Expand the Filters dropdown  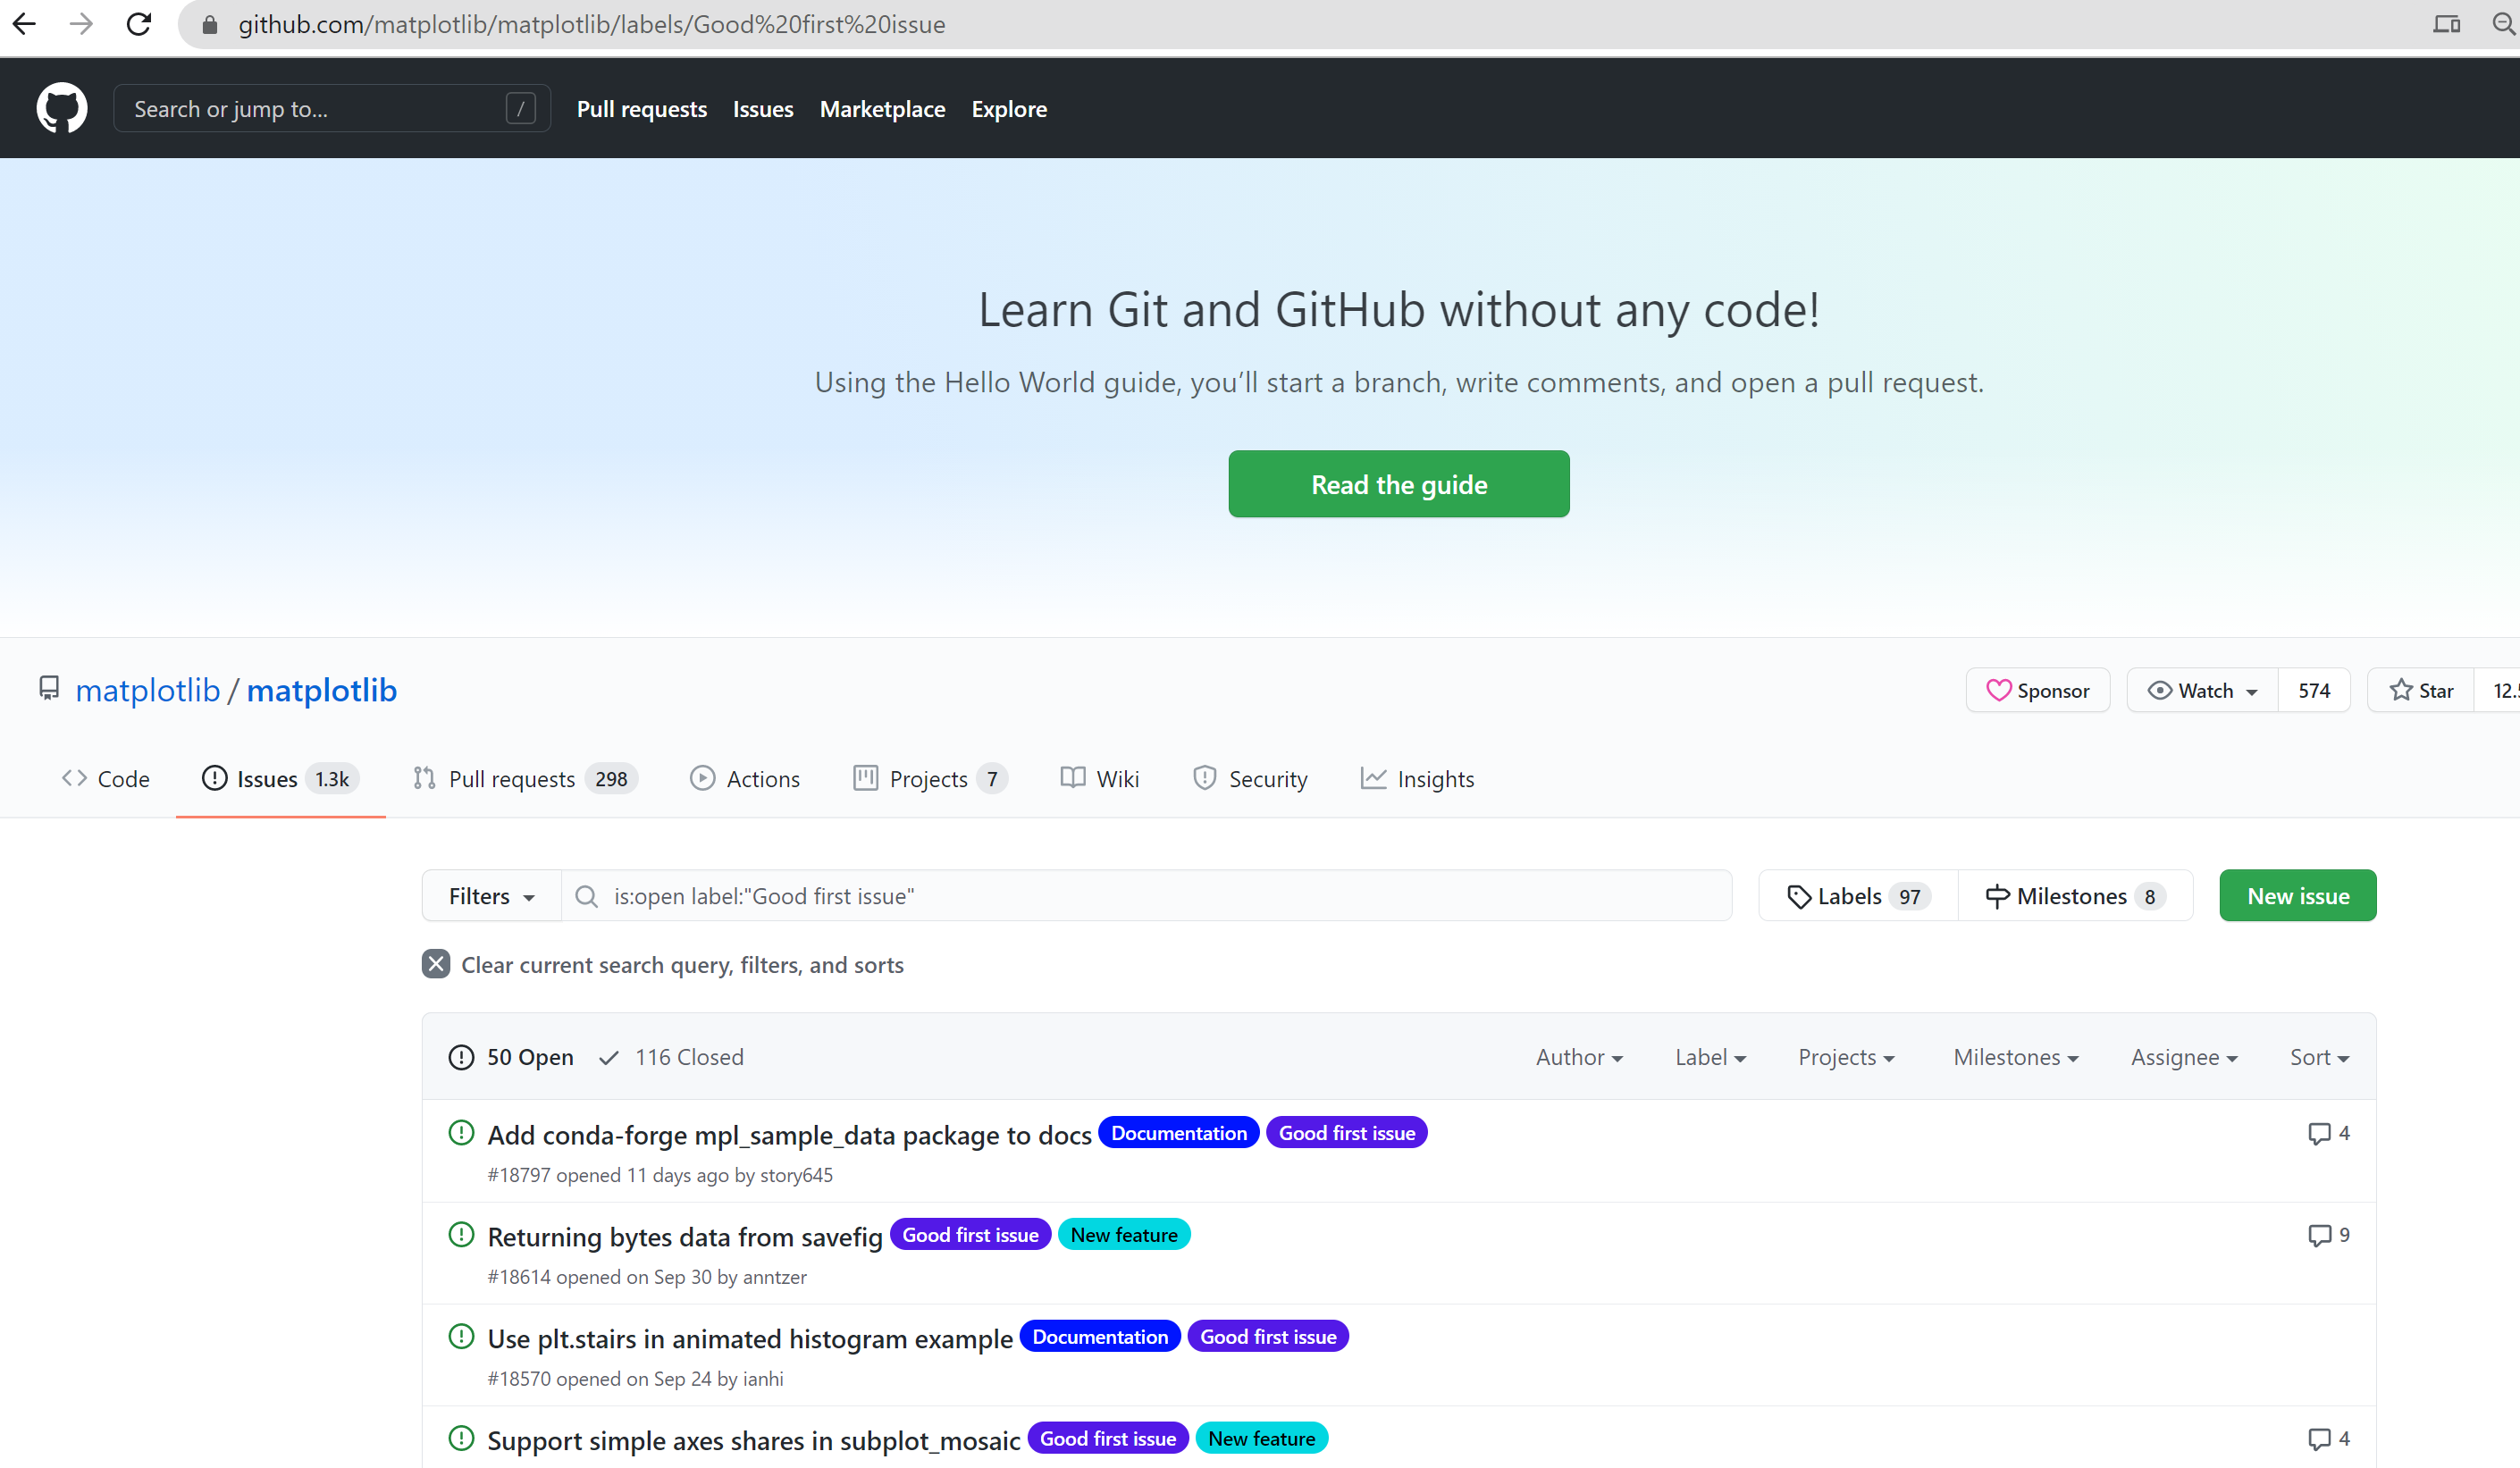click(491, 896)
